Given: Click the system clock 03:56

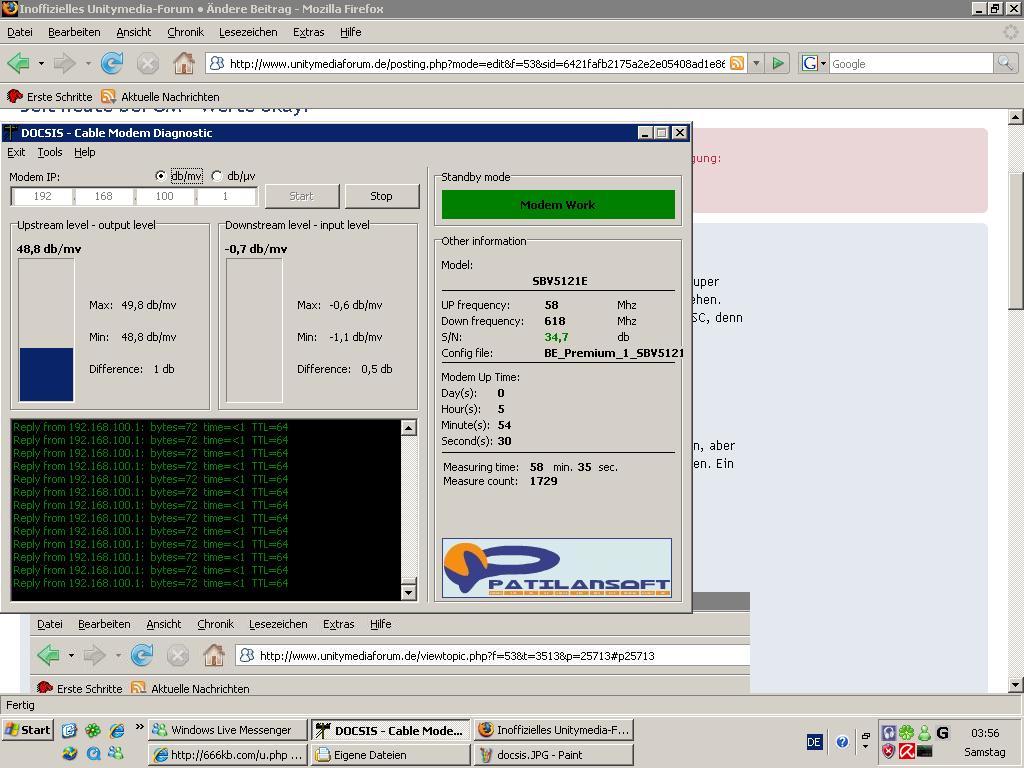Looking at the screenshot, I should point(985,733).
